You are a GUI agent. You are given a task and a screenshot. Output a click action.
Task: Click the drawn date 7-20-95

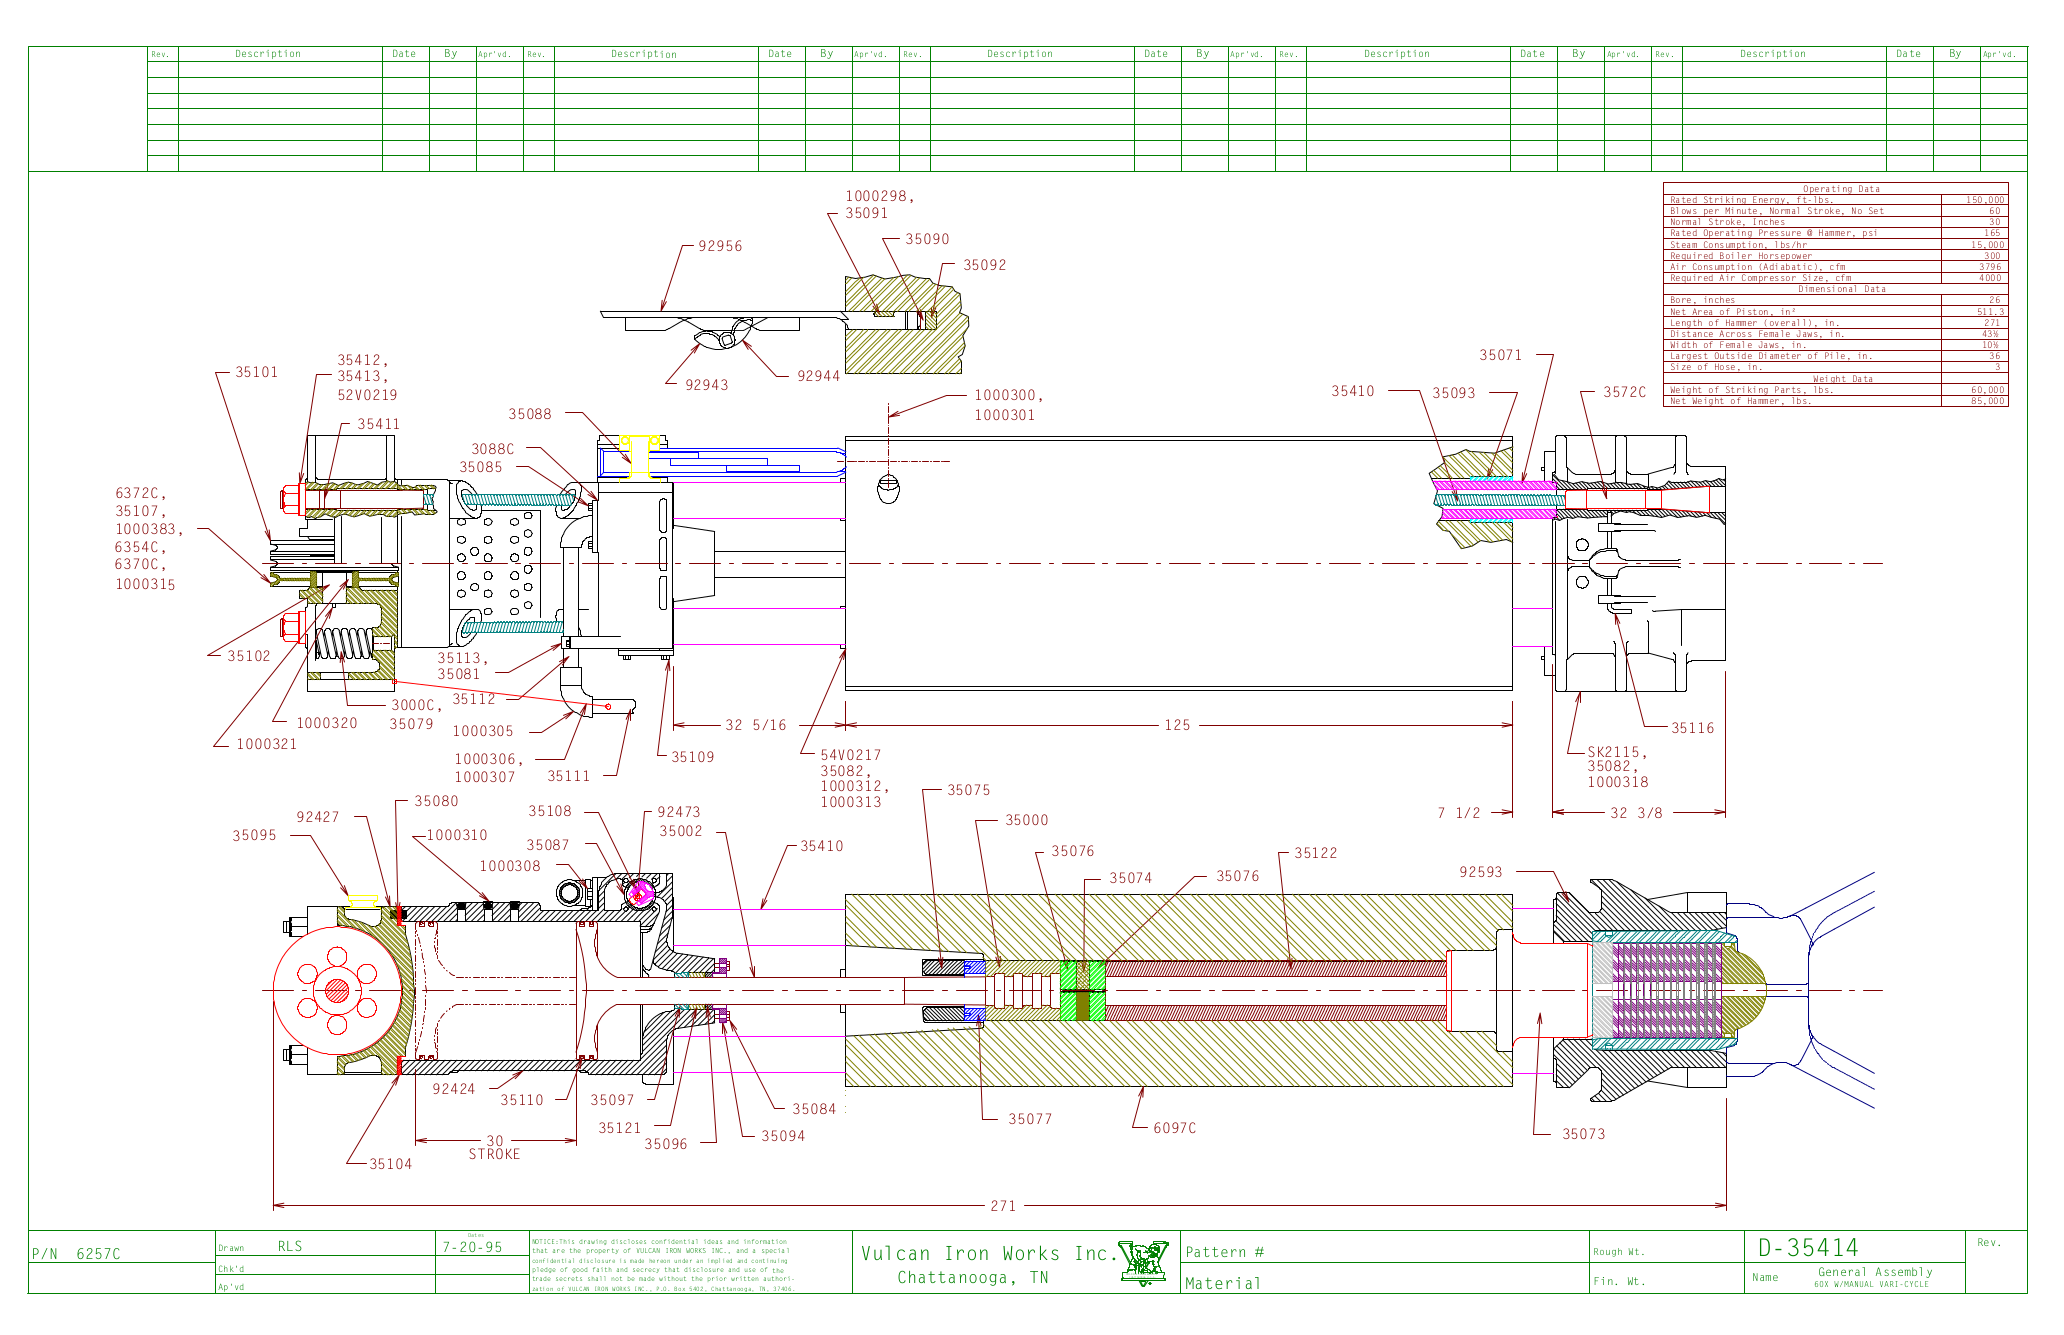[x=472, y=1247]
